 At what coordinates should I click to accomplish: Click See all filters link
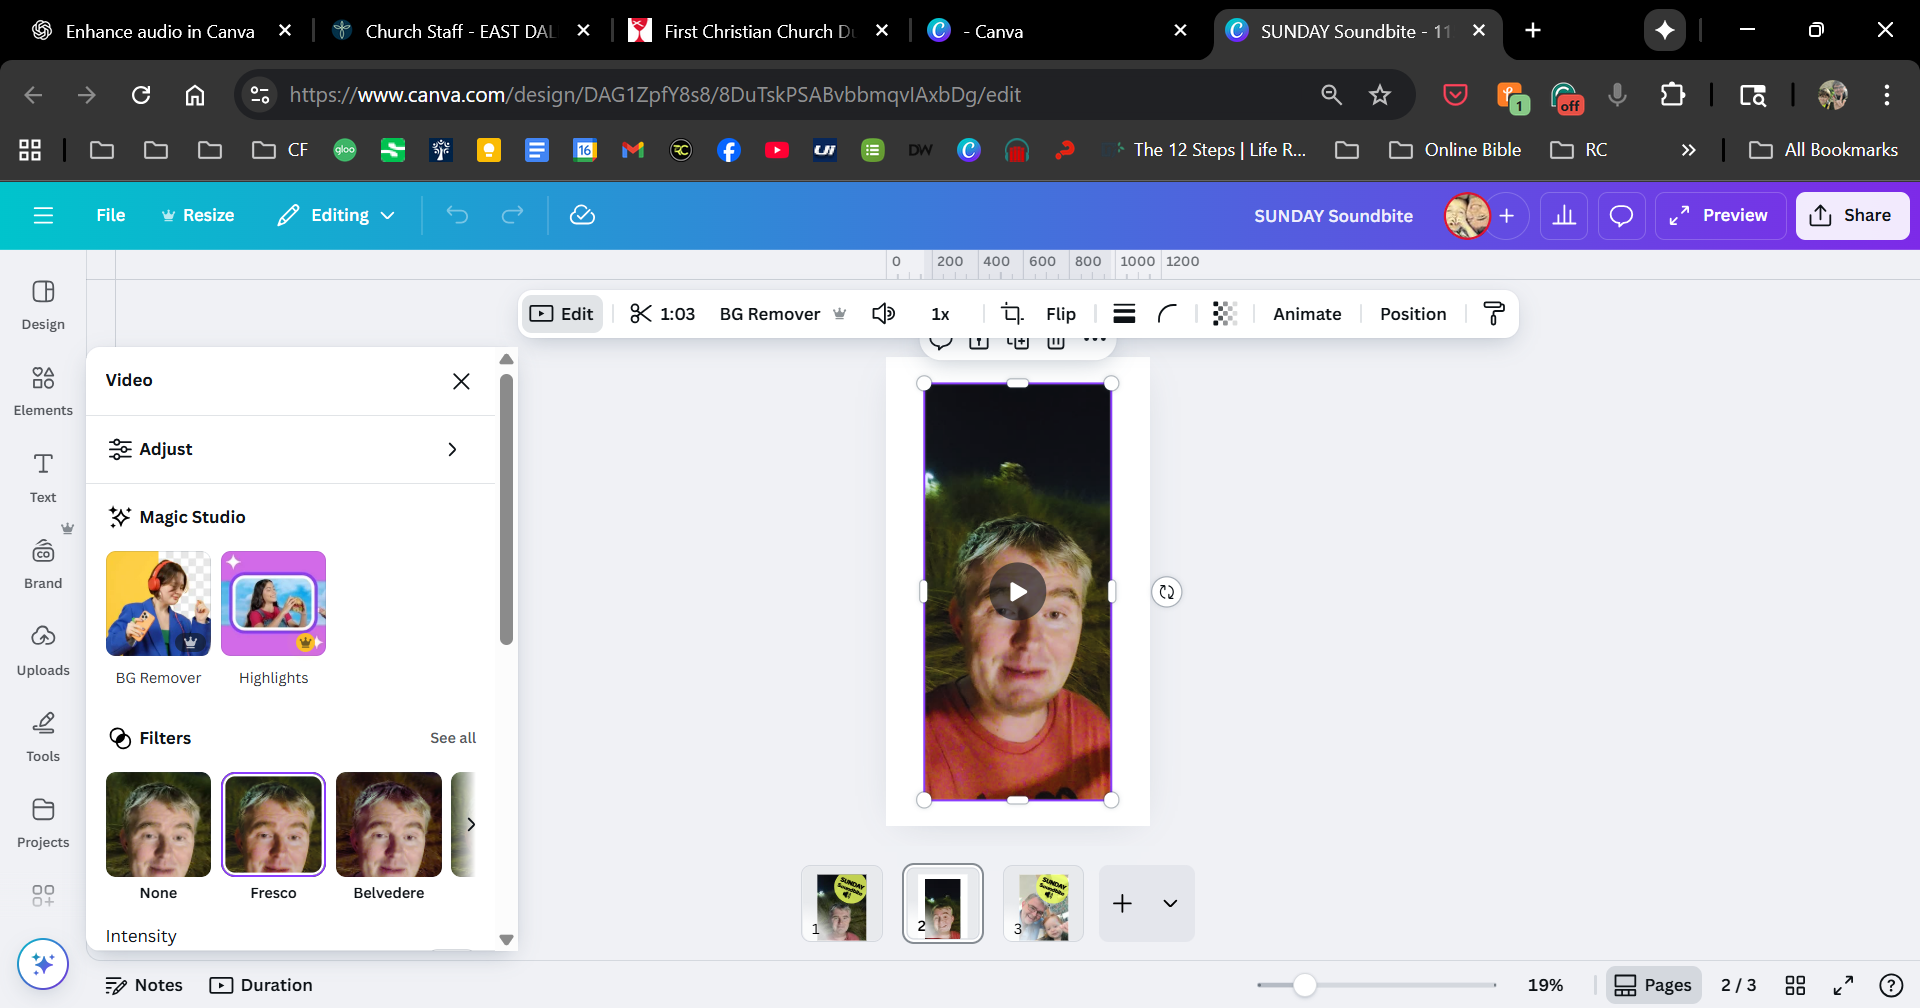tap(453, 738)
